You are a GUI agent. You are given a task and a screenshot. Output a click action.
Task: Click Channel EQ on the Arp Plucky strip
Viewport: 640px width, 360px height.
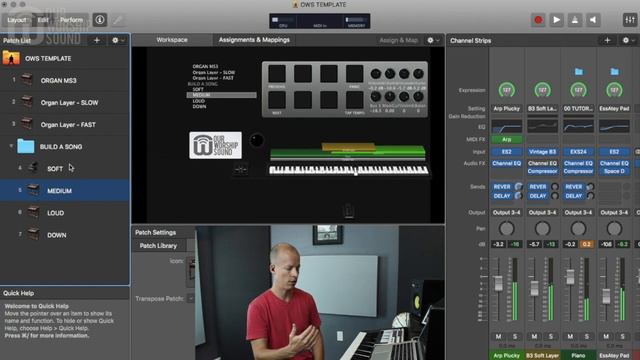click(507, 163)
